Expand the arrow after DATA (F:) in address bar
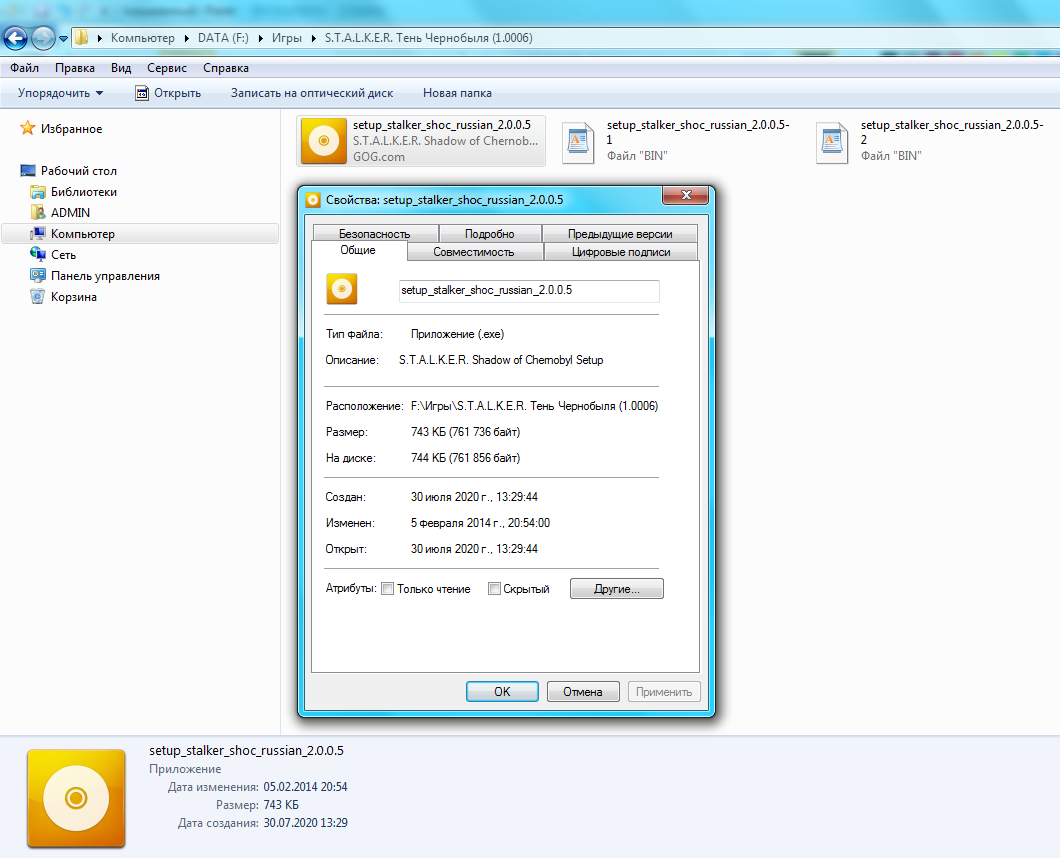The height and width of the screenshot is (858, 1060). tap(260, 38)
